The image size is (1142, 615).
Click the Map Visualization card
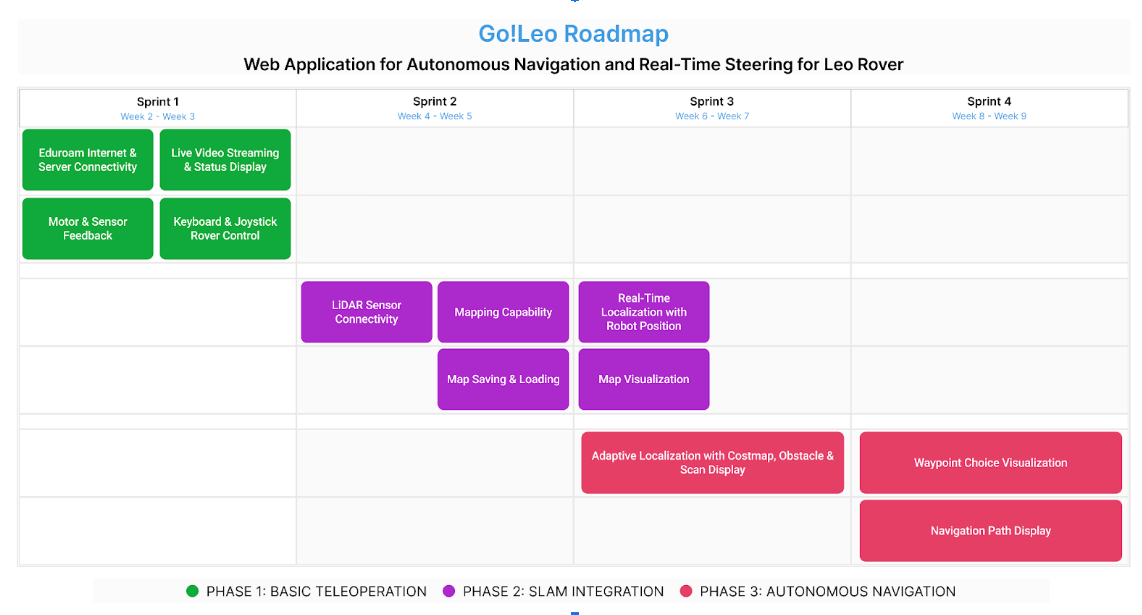tap(644, 379)
